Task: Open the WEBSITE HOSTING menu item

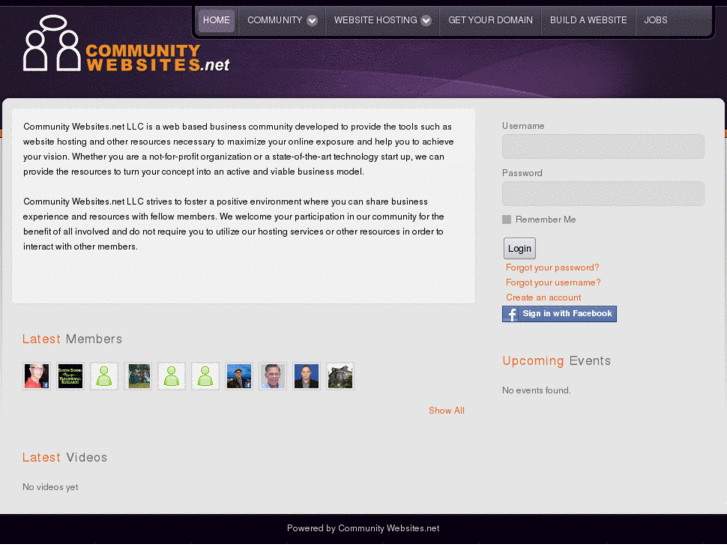Action: coord(375,20)
